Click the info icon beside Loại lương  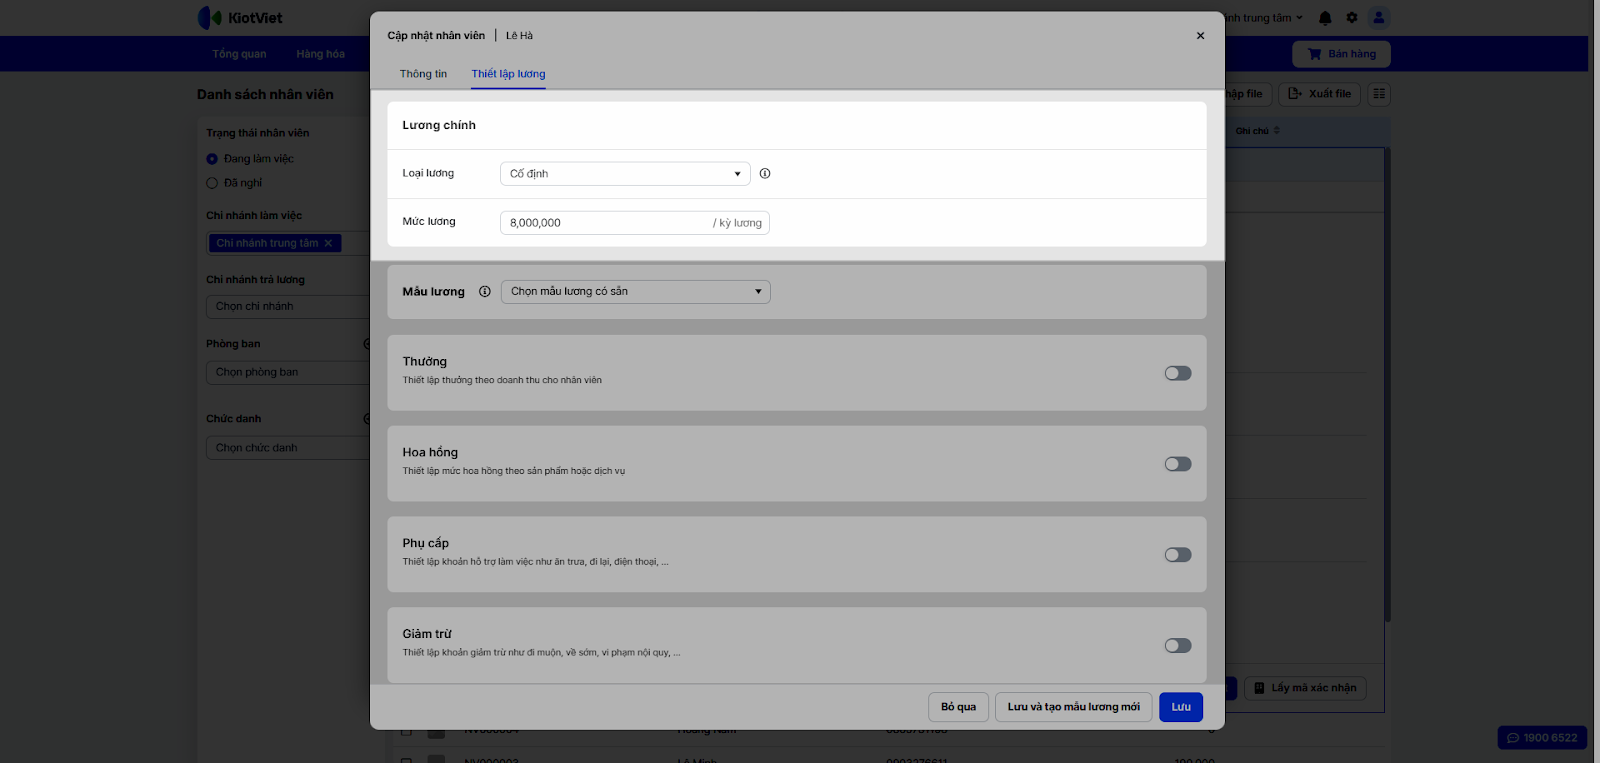765,174
